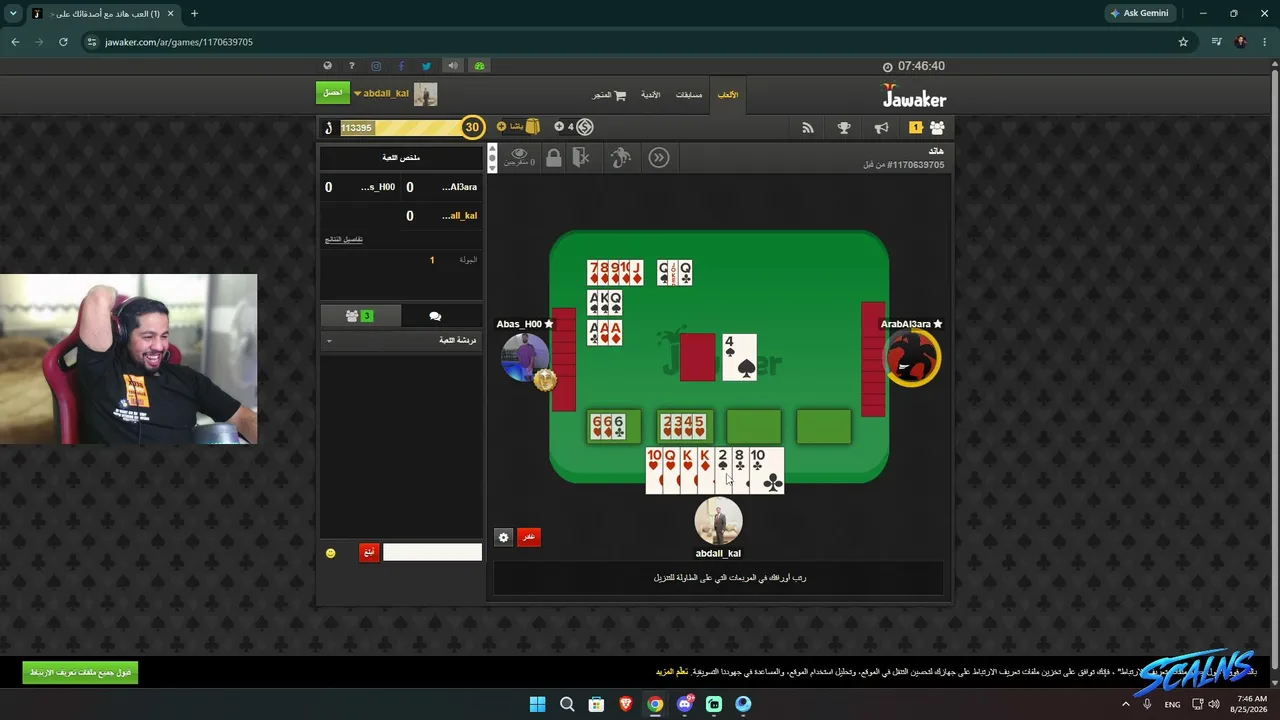Screen dimensions: 1280x720
Task: Toggle the sound speaker icon
Action: tap(453, 66)
